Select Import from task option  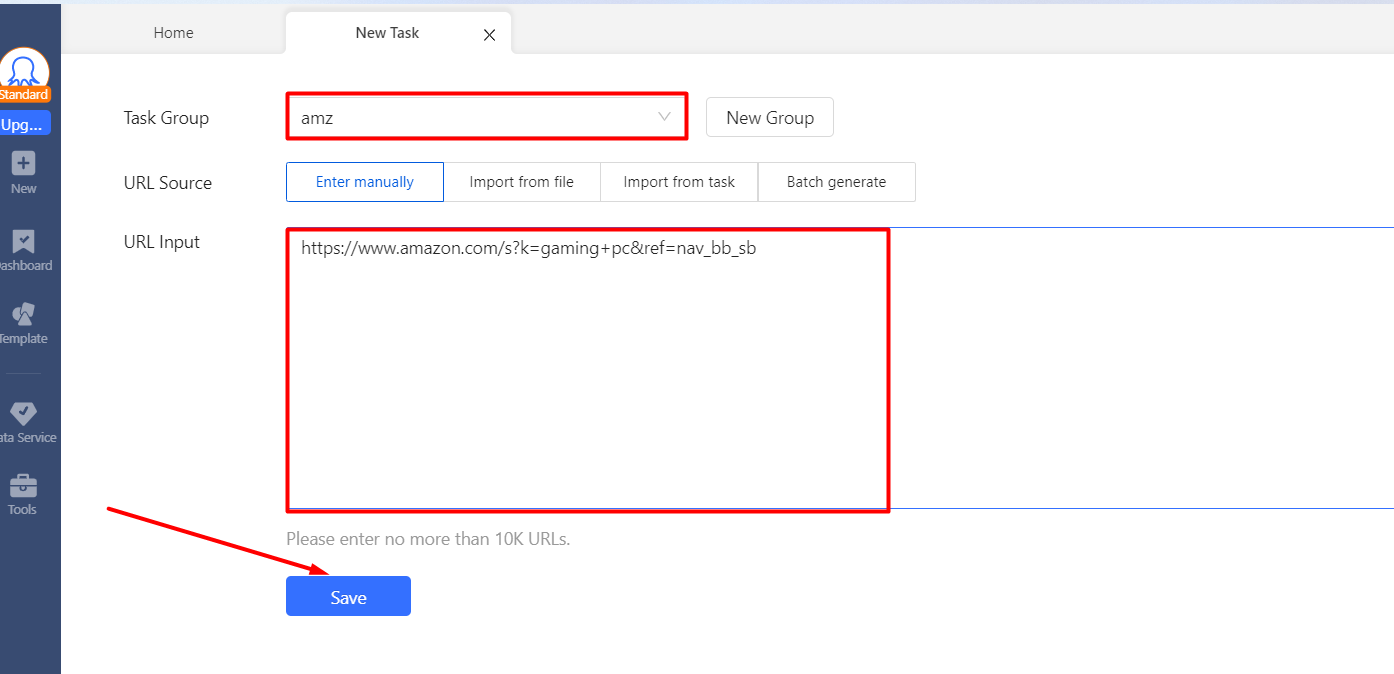click(x=678, y=181)
